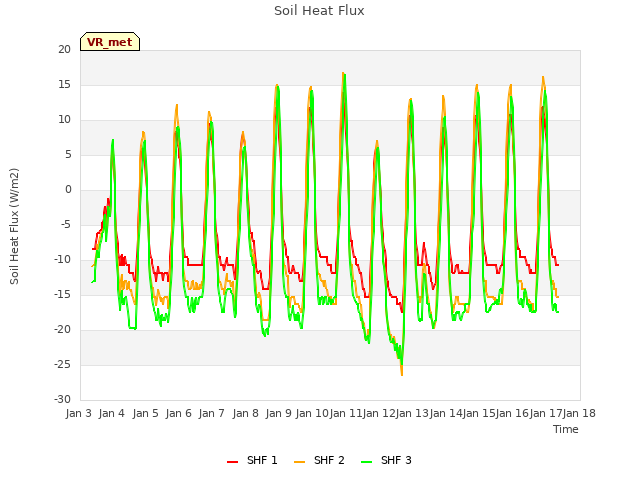
Task: Click the green SHF 3 legend swatch
Action: (367, 461)
